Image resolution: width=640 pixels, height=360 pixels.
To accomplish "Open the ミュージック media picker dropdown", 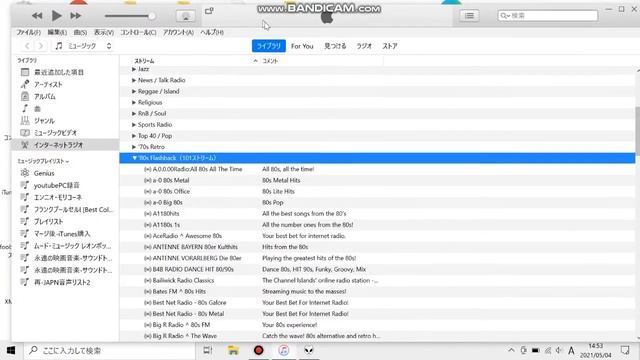I will pos(83,46).
